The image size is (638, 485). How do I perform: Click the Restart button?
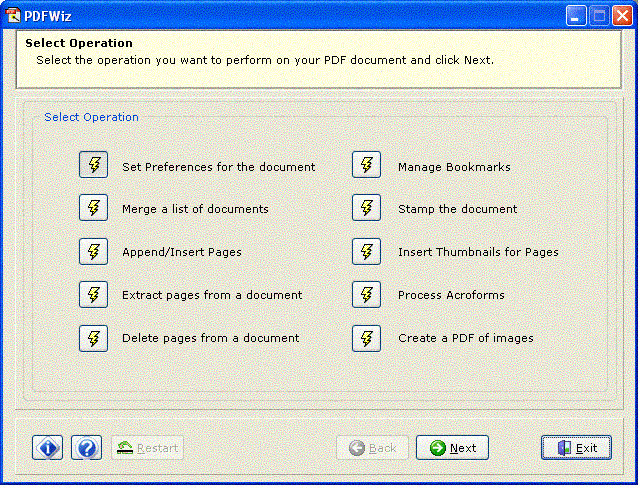click(147, 448)
